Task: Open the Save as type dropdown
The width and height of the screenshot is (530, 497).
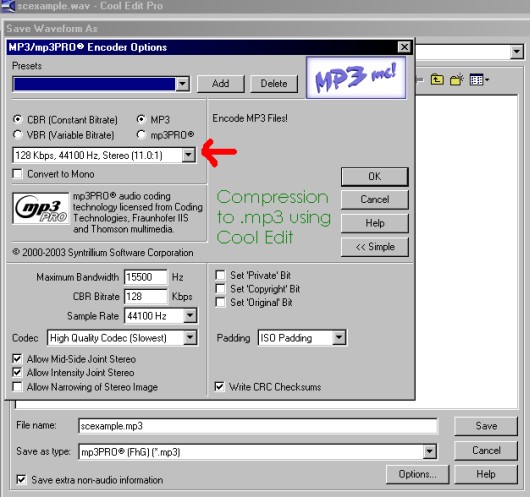Action: (429, 452)
